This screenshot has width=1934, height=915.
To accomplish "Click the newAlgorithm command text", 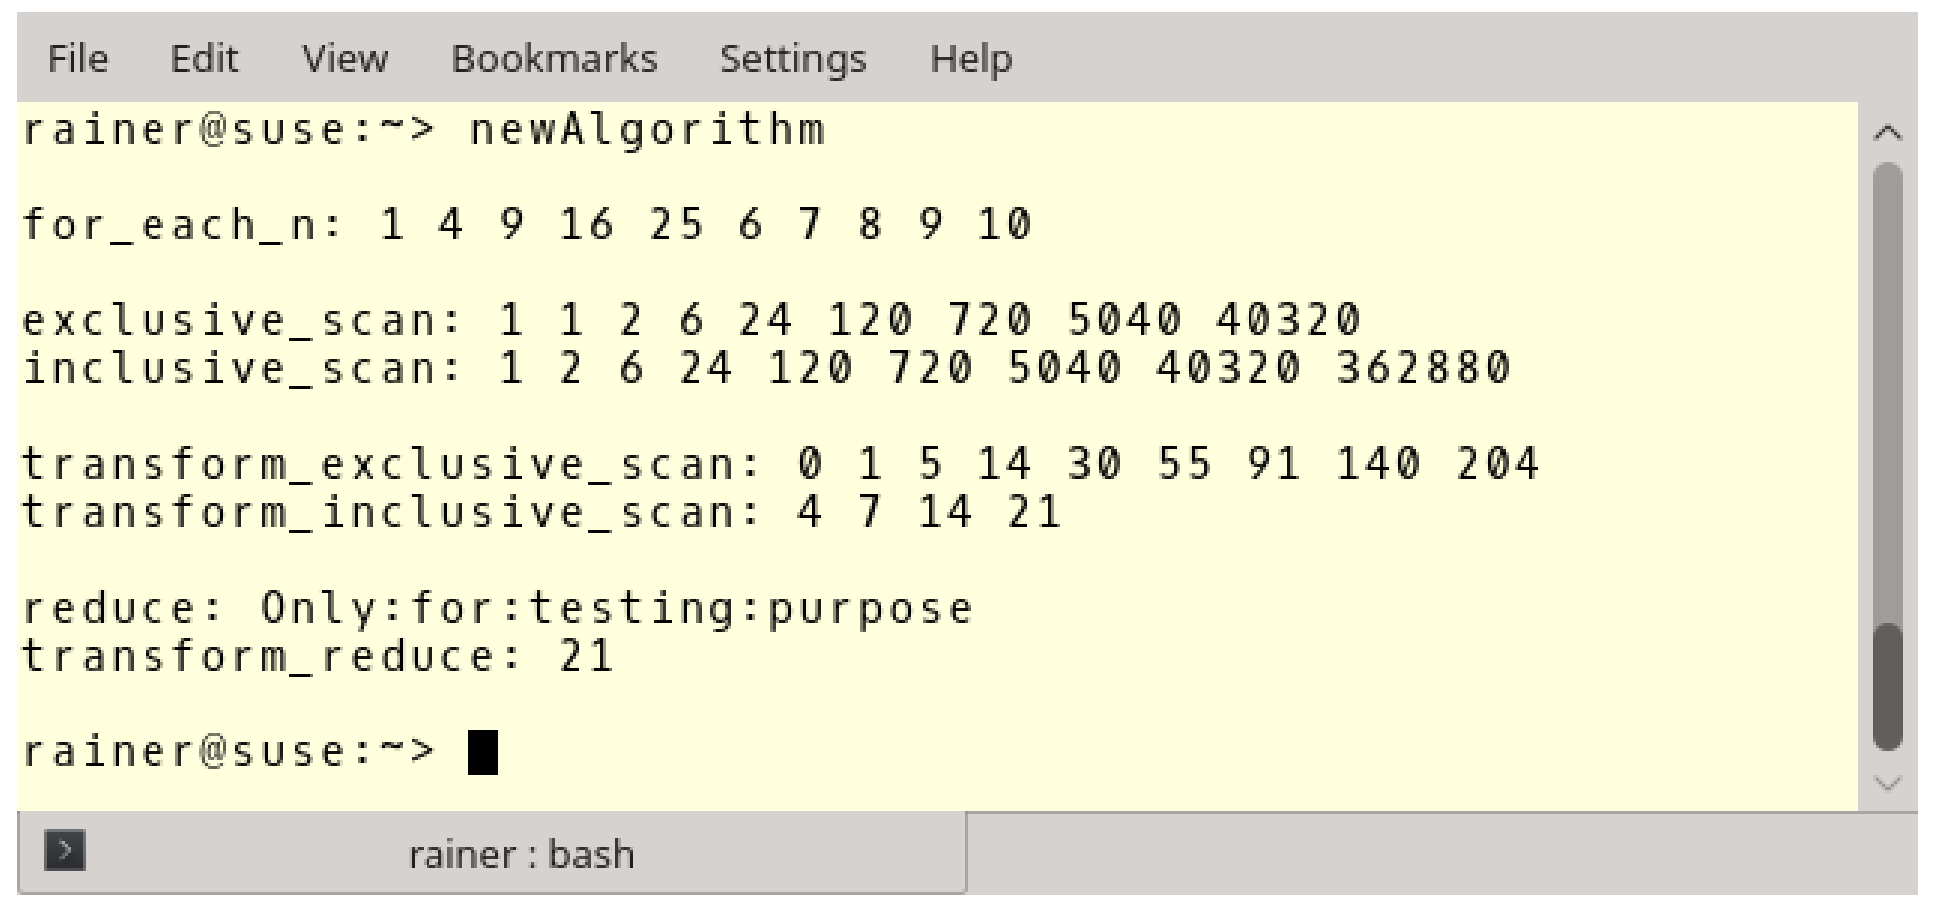I will (x=648, y=130).
